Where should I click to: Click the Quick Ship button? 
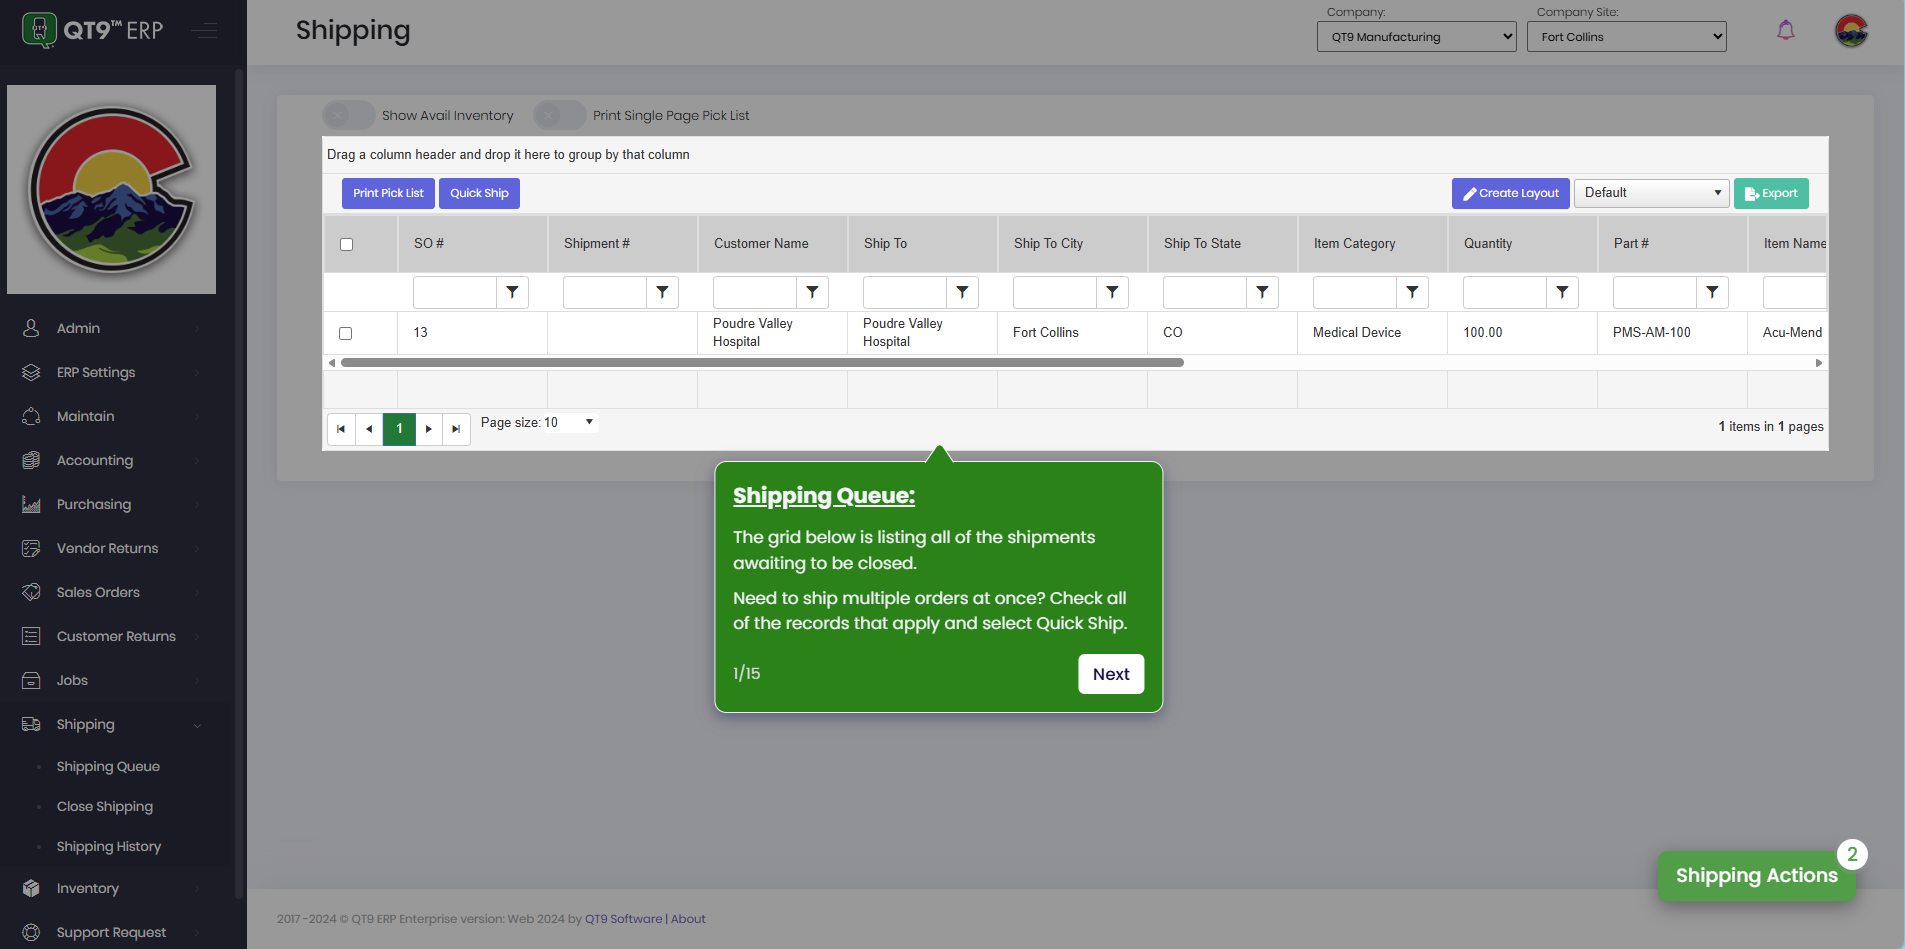pyautogui.click(x=479, y=193)
